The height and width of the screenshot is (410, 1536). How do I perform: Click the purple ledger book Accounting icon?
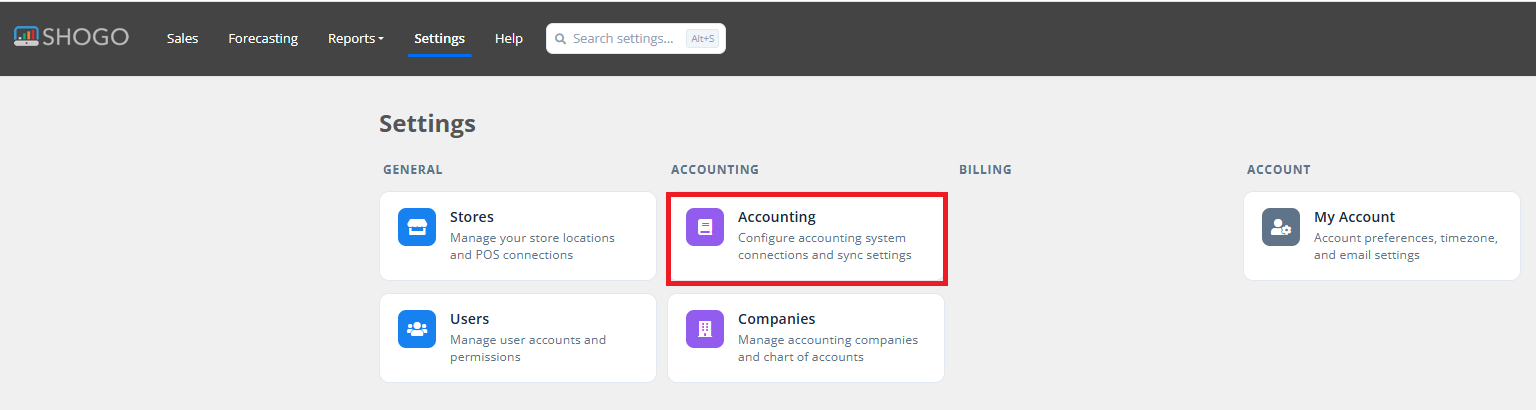point(705,227)
